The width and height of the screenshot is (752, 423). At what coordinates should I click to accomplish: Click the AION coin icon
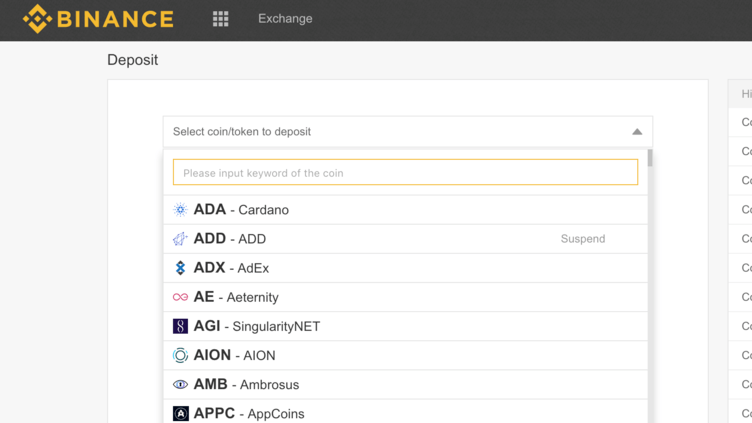click(x=180, y=355)
